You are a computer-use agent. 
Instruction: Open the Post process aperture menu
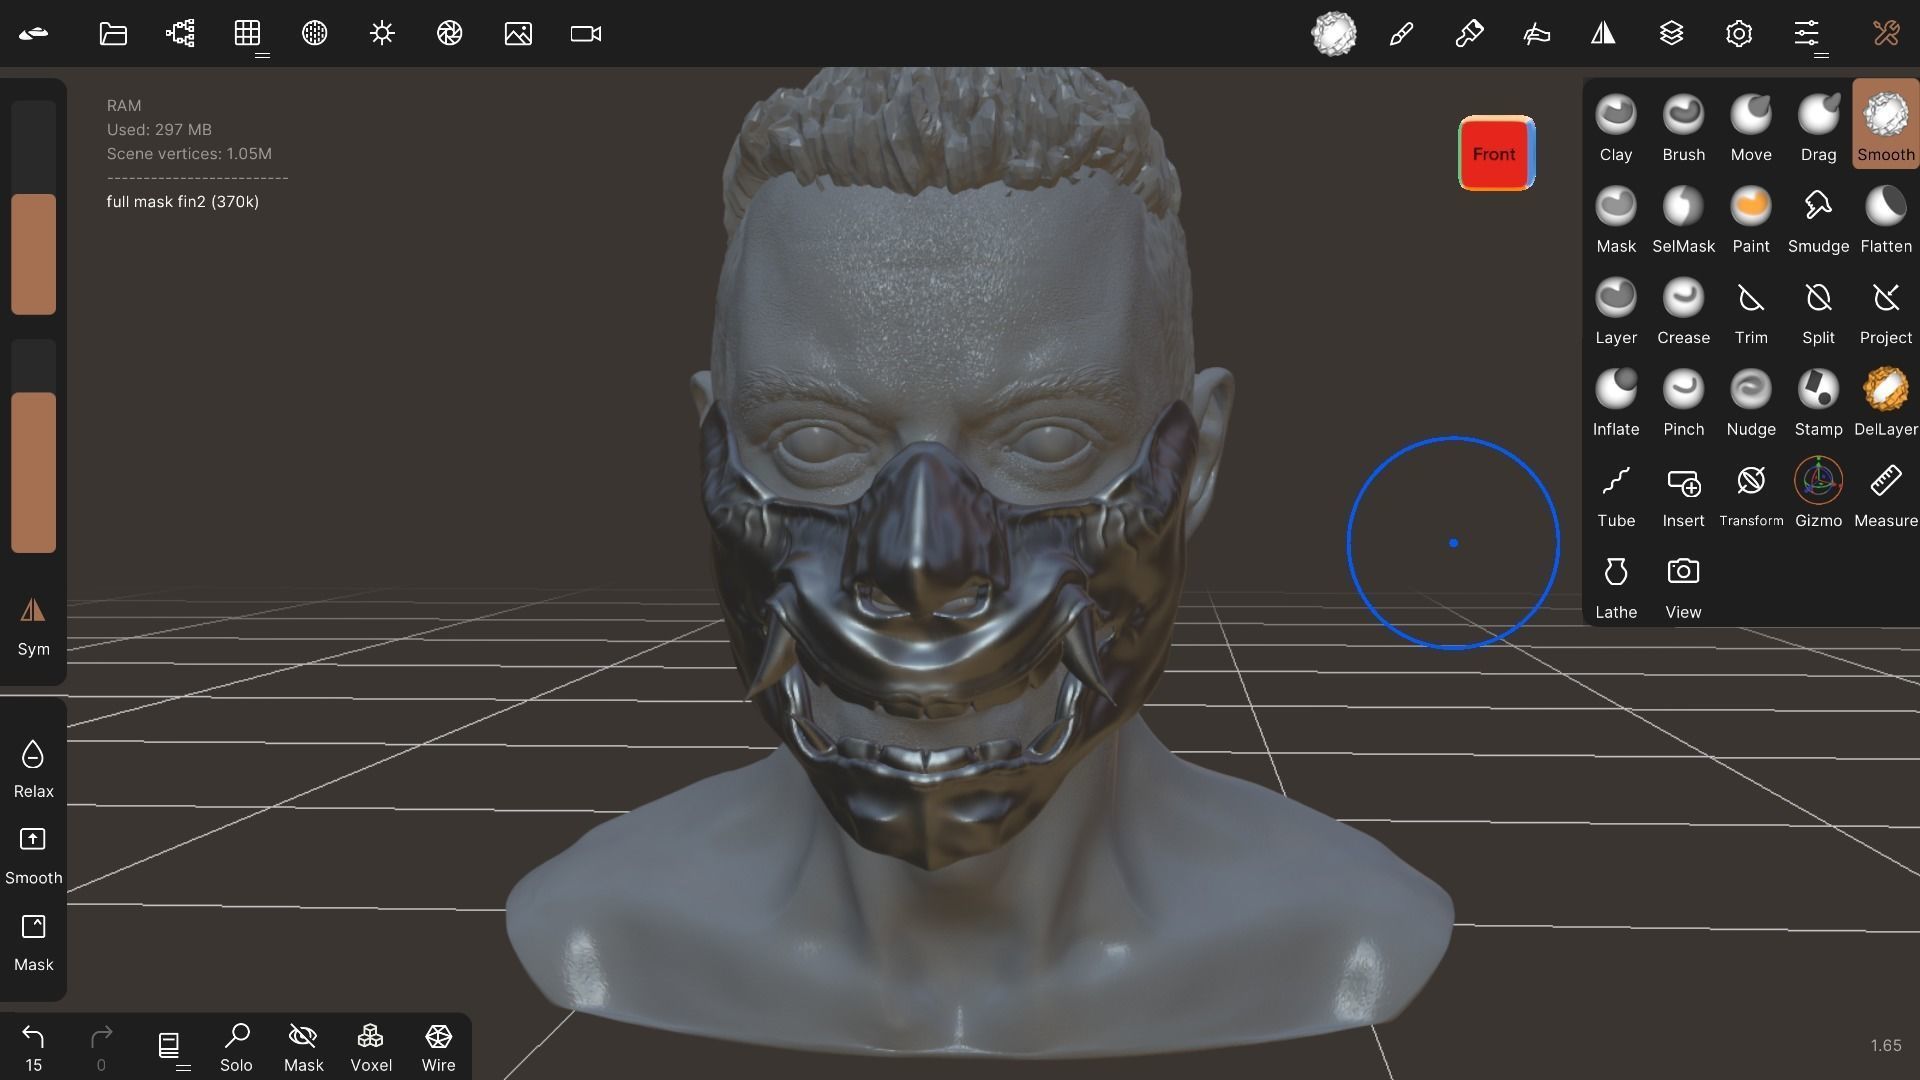pos(450,33)
